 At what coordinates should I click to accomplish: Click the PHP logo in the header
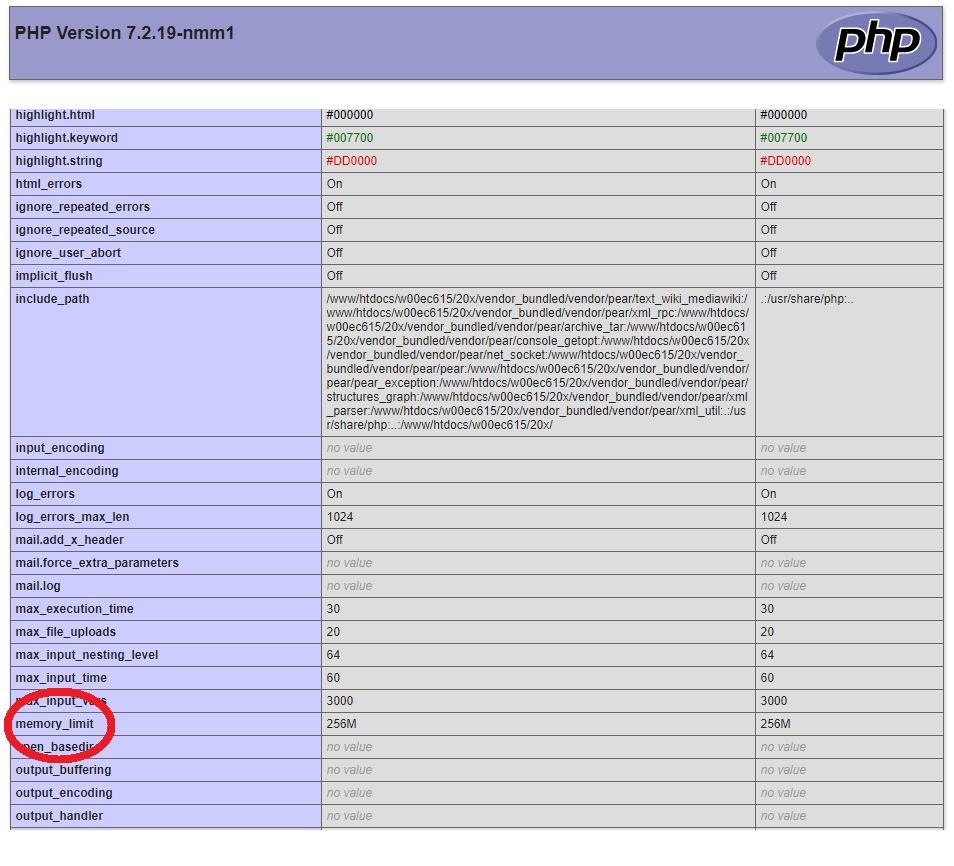tap(876, 43)
